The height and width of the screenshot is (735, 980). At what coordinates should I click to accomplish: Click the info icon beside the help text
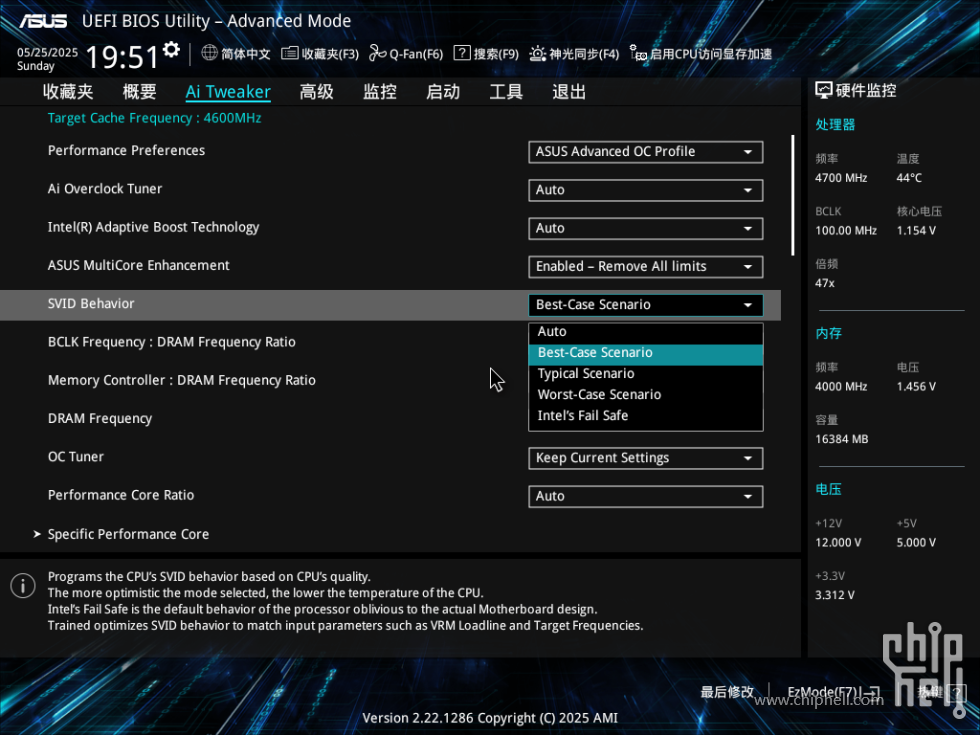pos(23,586)
